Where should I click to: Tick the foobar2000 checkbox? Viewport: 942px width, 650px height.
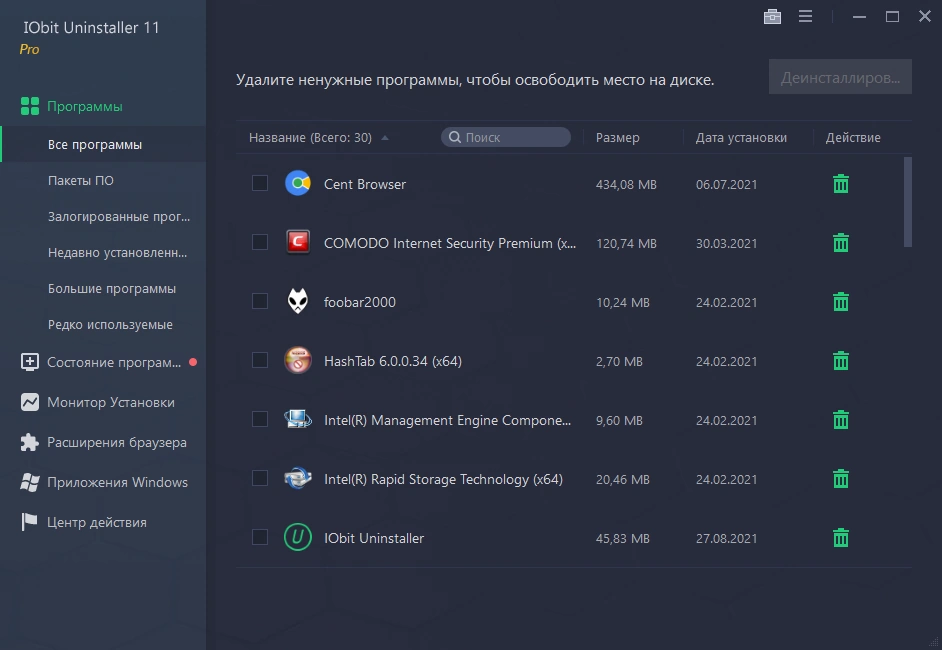[x=260, y=301]
